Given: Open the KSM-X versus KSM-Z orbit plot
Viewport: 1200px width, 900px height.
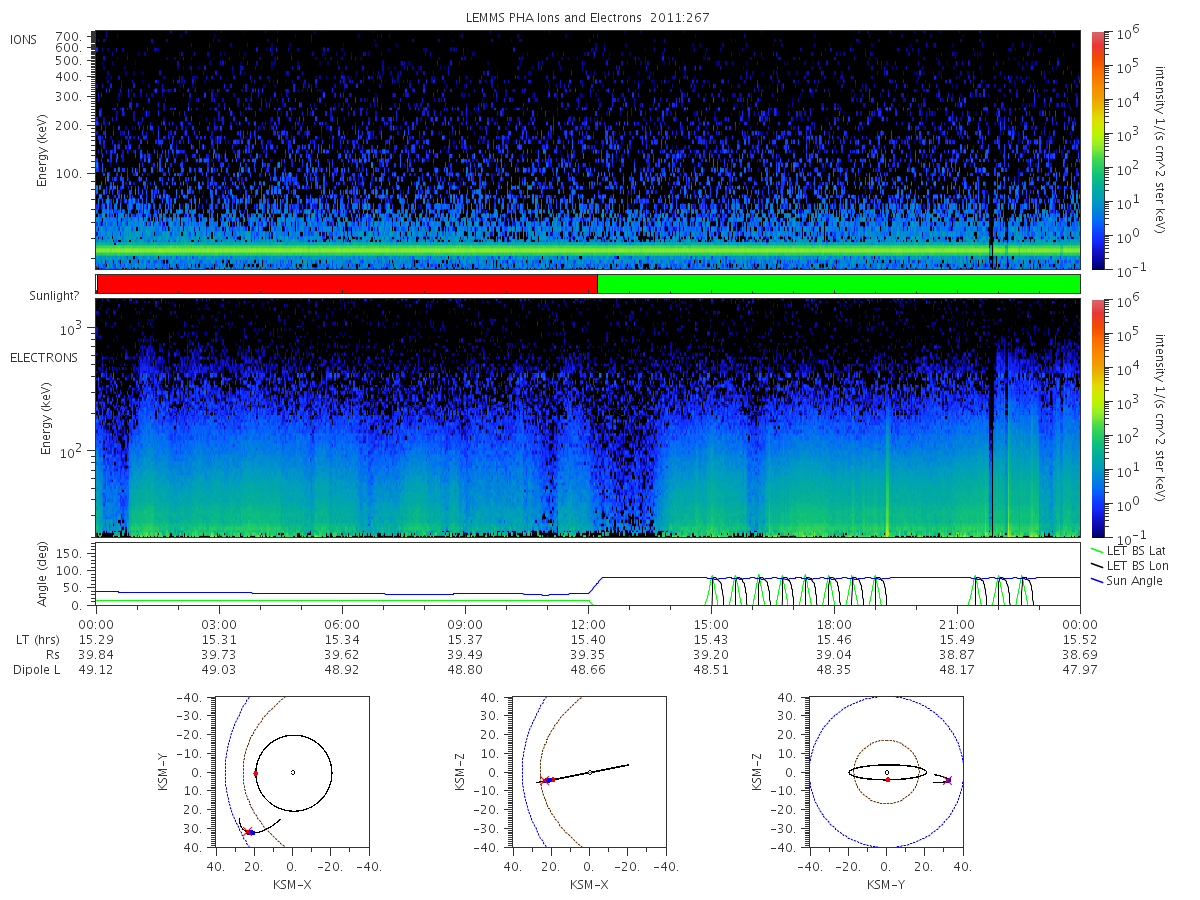Looking at the screenshot, I should tap(588, 772).
